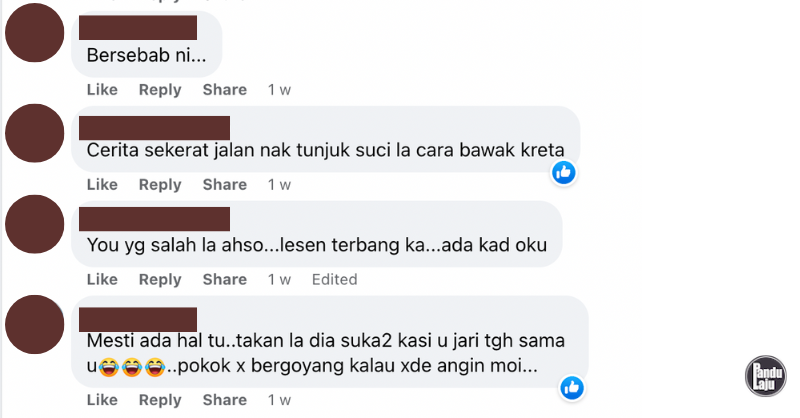Like the 'Cerita sekerat jalan' comment

[102, 185]
